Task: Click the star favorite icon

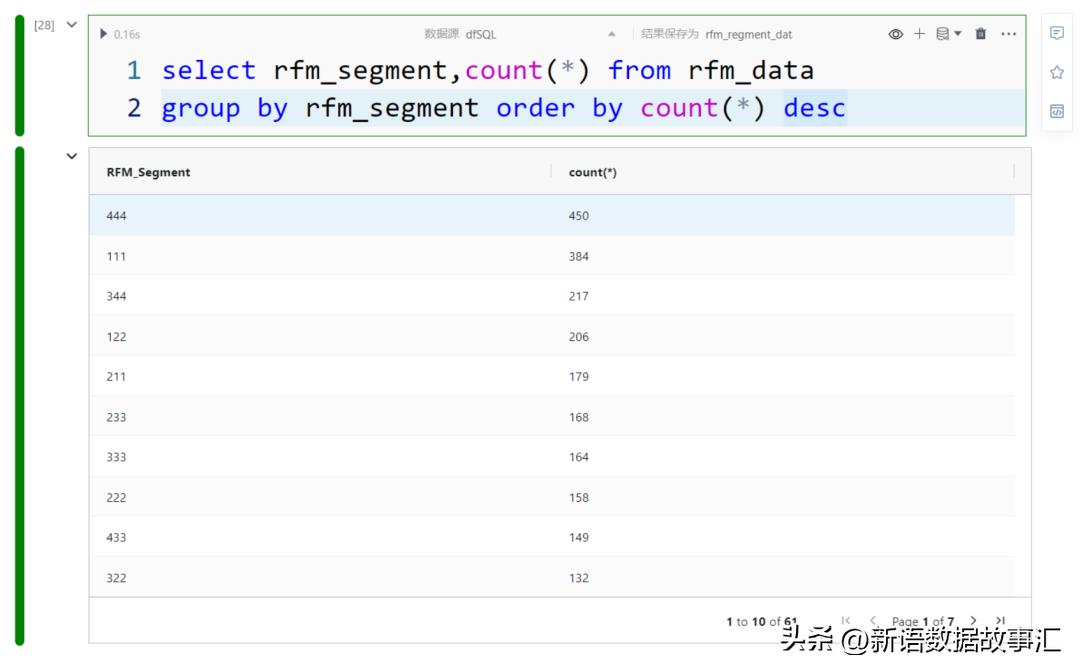Action: tap(1057, 72)
